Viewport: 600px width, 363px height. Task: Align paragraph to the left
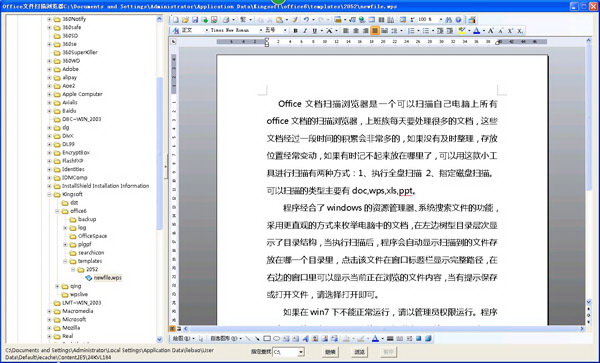click(346, 31)
